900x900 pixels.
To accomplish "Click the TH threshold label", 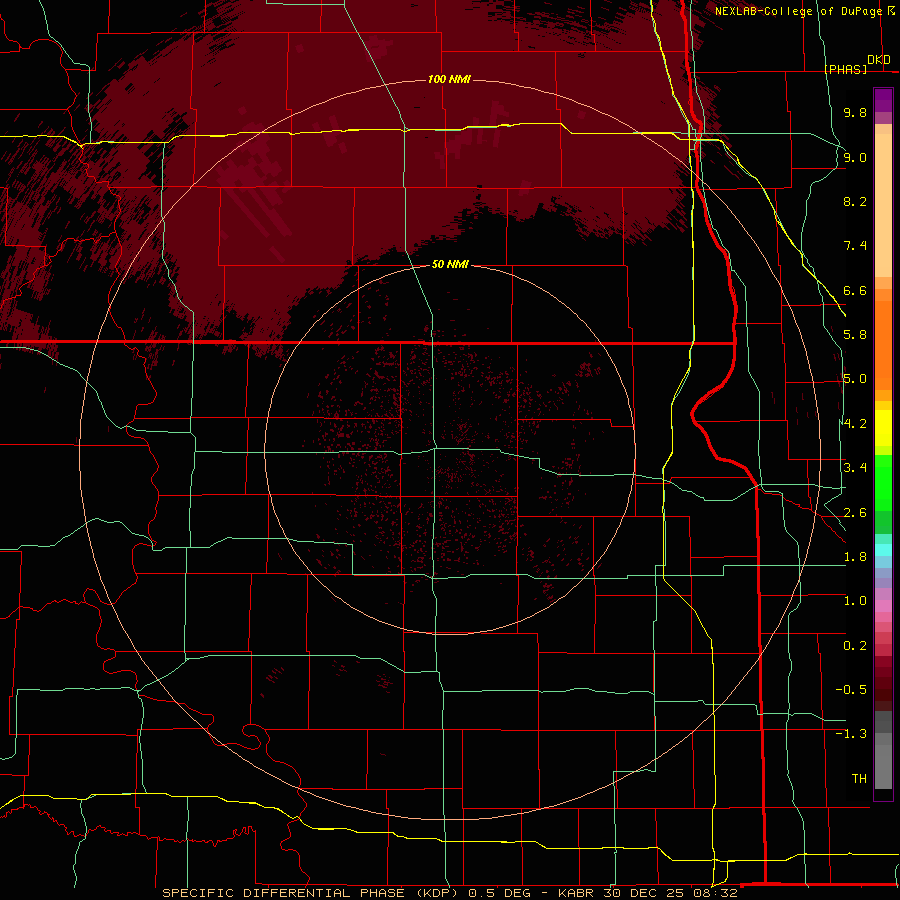I will pos(859,779).
